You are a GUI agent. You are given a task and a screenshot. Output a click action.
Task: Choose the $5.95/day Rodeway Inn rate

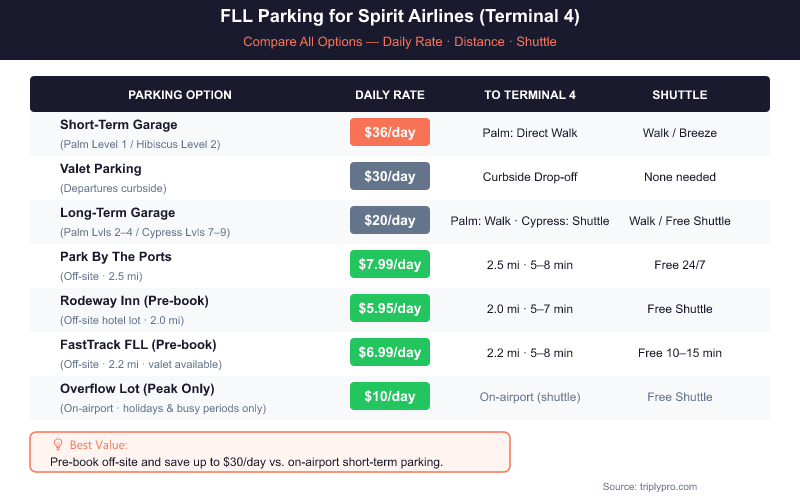390,309
